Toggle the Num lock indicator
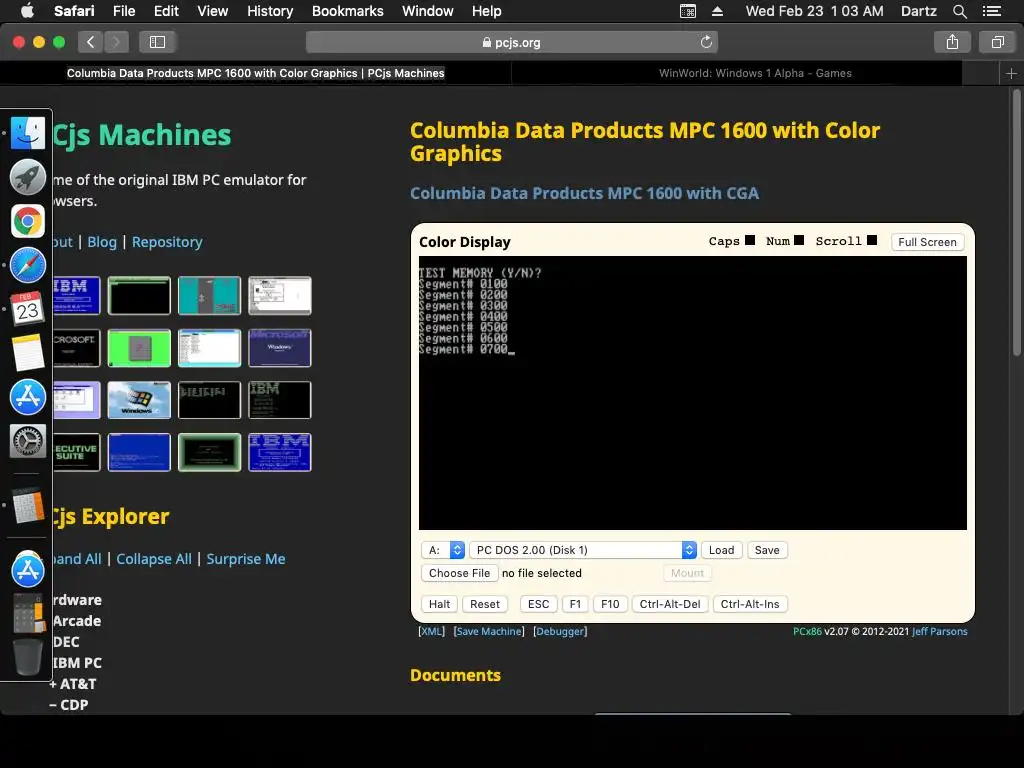The width and height of the screenshot is (1024, 768). coord(799,240)
